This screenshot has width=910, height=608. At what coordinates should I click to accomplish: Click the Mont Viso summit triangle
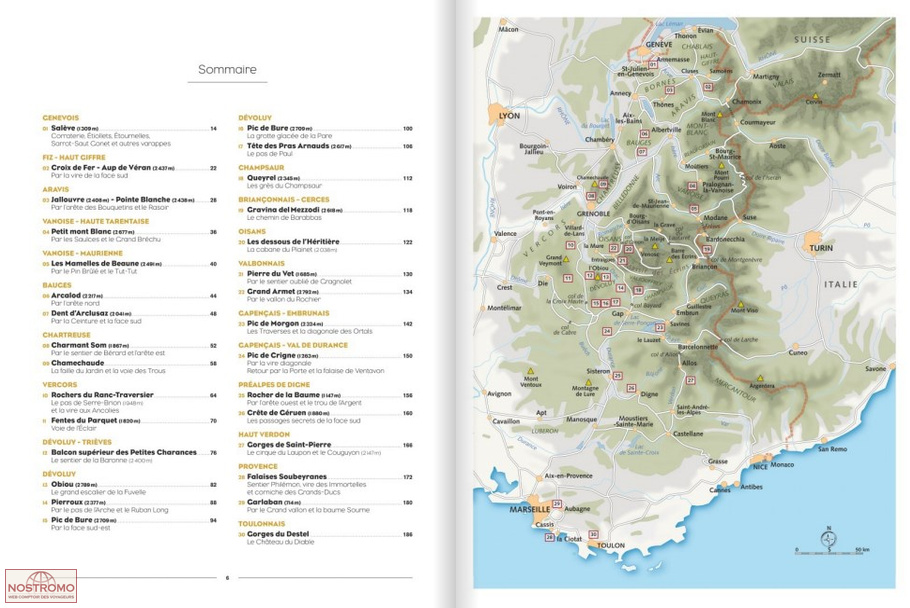(741, 304)
